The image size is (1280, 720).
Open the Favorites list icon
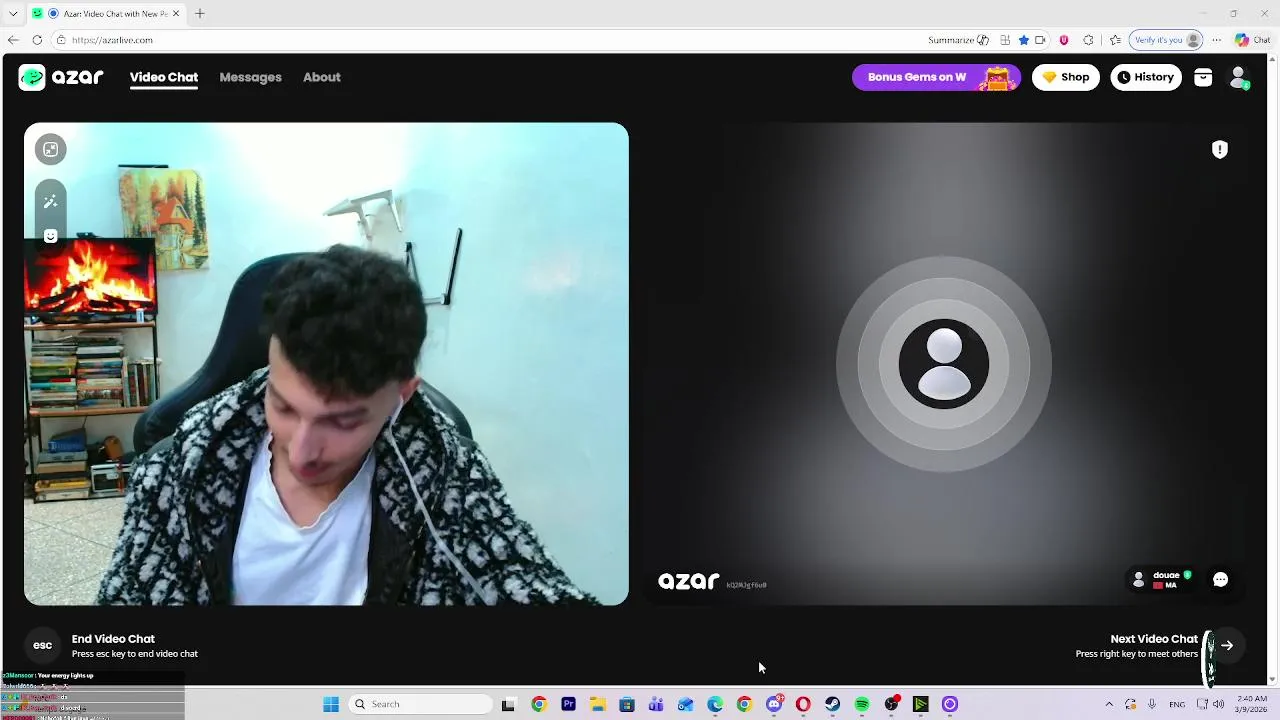pyautogui.click(x=1115, y=40)
